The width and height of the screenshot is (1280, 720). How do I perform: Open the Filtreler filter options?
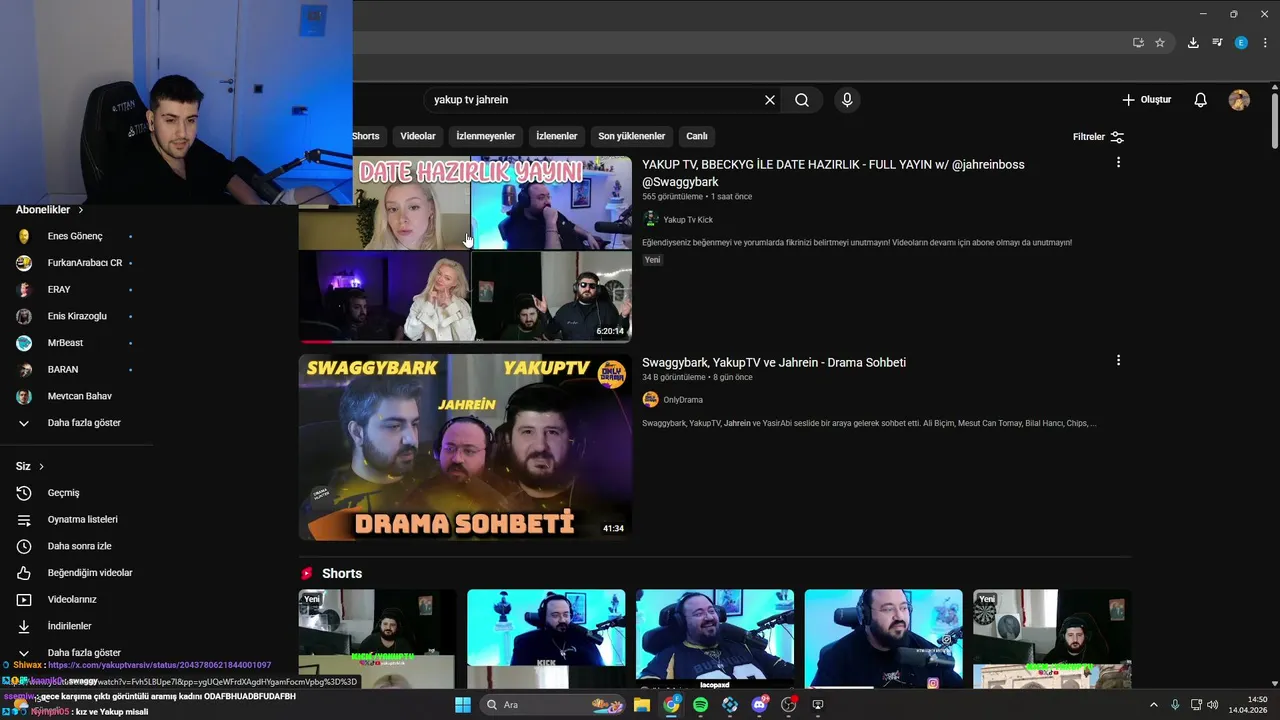pos(1098,137)
